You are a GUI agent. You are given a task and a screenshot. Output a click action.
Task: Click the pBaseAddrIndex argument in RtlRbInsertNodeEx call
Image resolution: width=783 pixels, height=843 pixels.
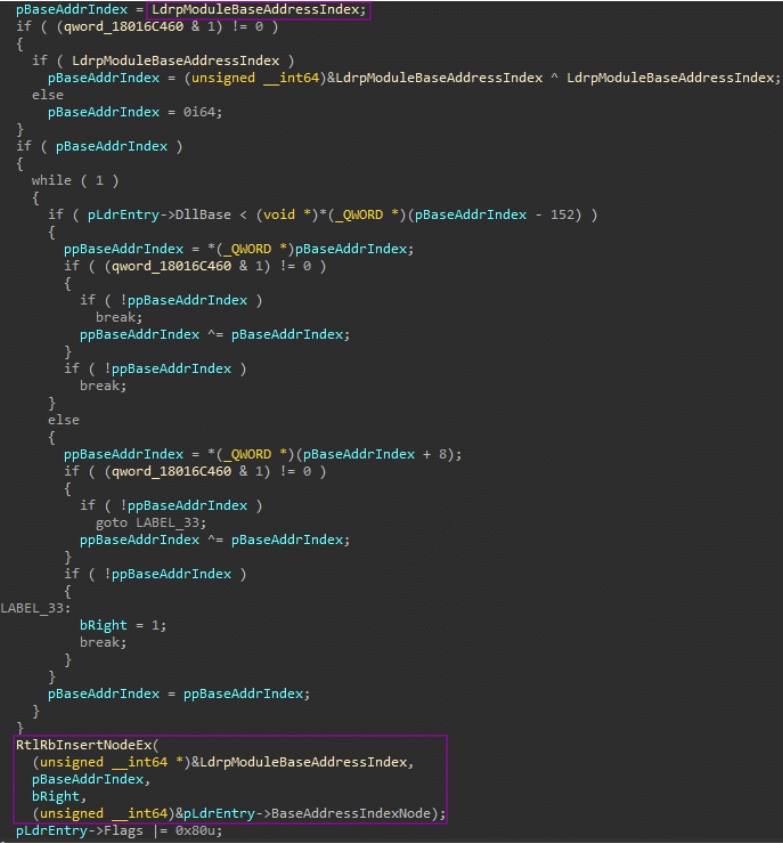coord(88,779)
